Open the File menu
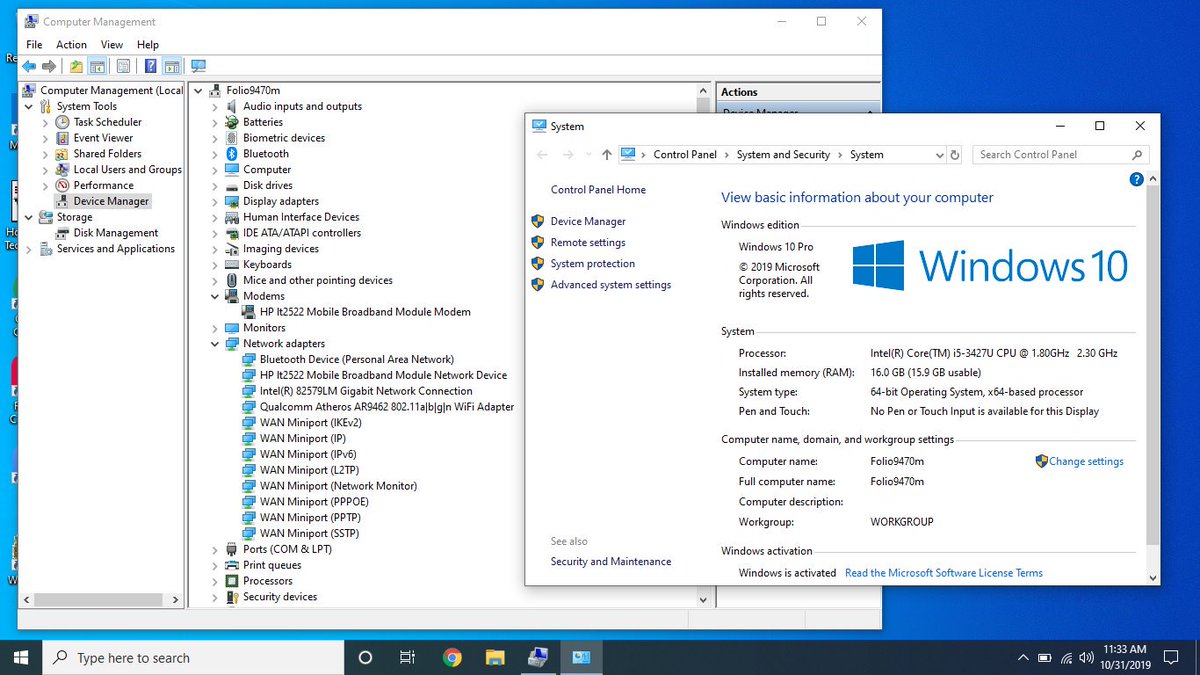 click(x=34, y=45)
